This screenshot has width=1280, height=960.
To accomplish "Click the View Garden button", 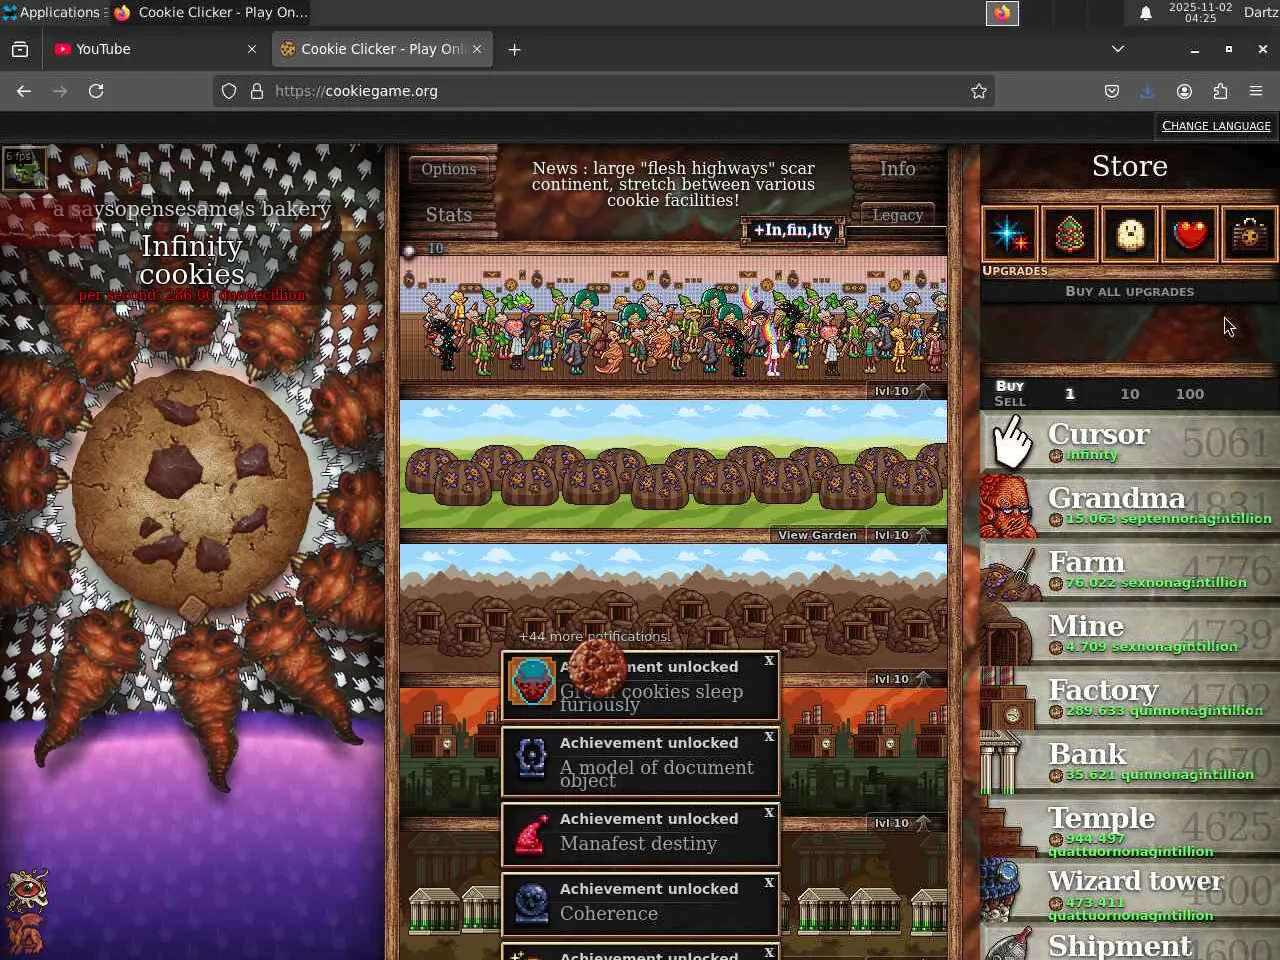I will click(x=818, y=535).
